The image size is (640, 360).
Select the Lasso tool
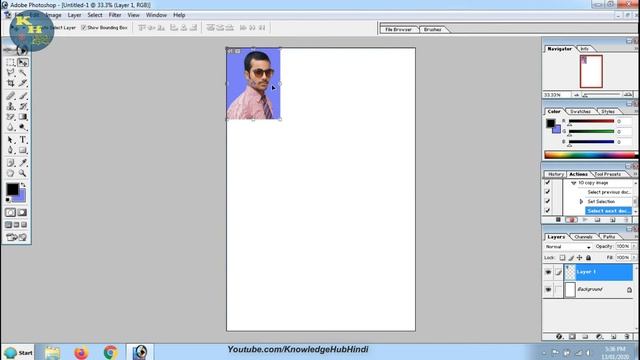(11, 73)
